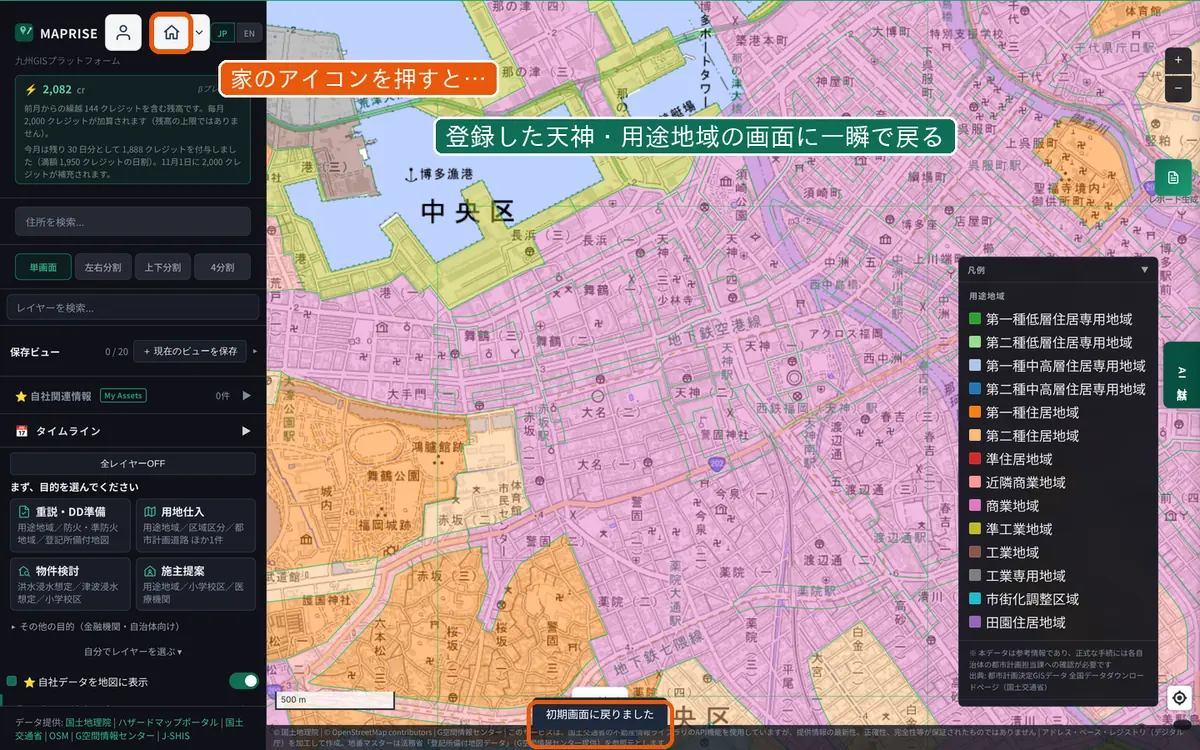This screenshot has height=750, width=1200.
Task: Expand the 保存ビュー small arrow
Action: click(x=255, y=351)
